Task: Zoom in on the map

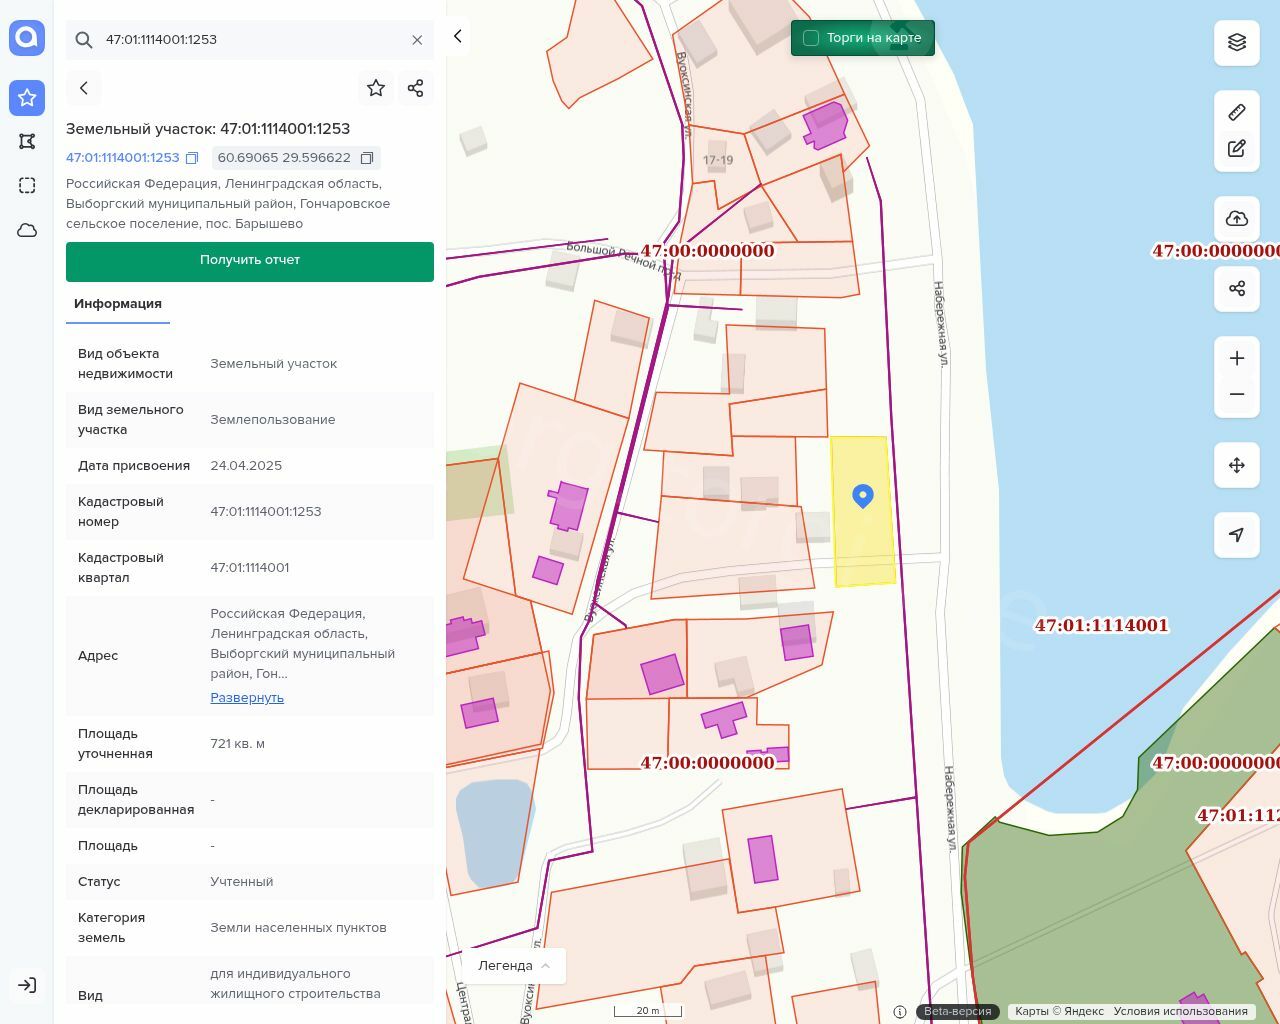Action: (1236, 358)
